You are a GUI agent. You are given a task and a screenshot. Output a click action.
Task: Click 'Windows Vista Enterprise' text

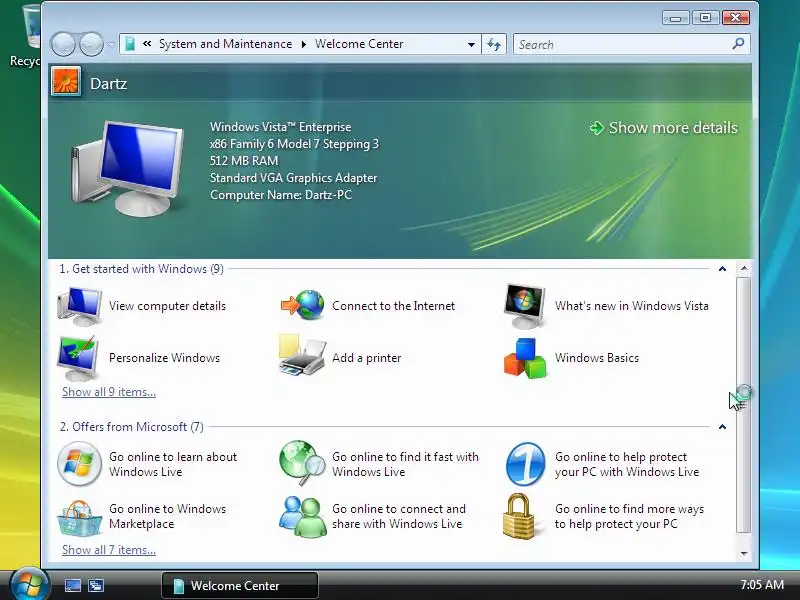tap(281, 127)
